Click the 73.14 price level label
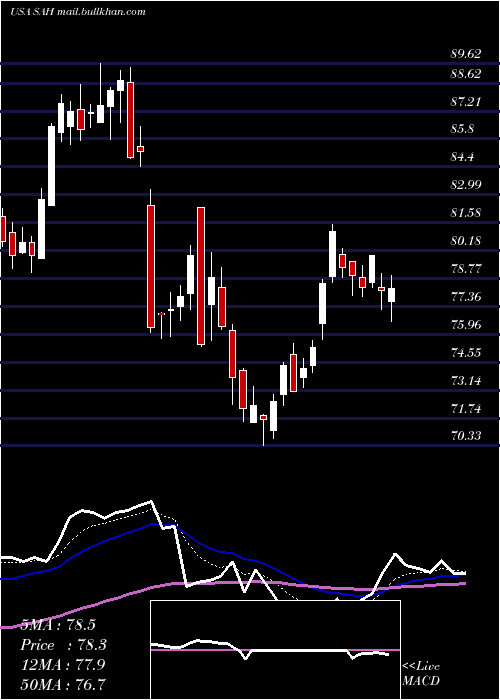Screen dimensions: 500x700 coord(466,381)
